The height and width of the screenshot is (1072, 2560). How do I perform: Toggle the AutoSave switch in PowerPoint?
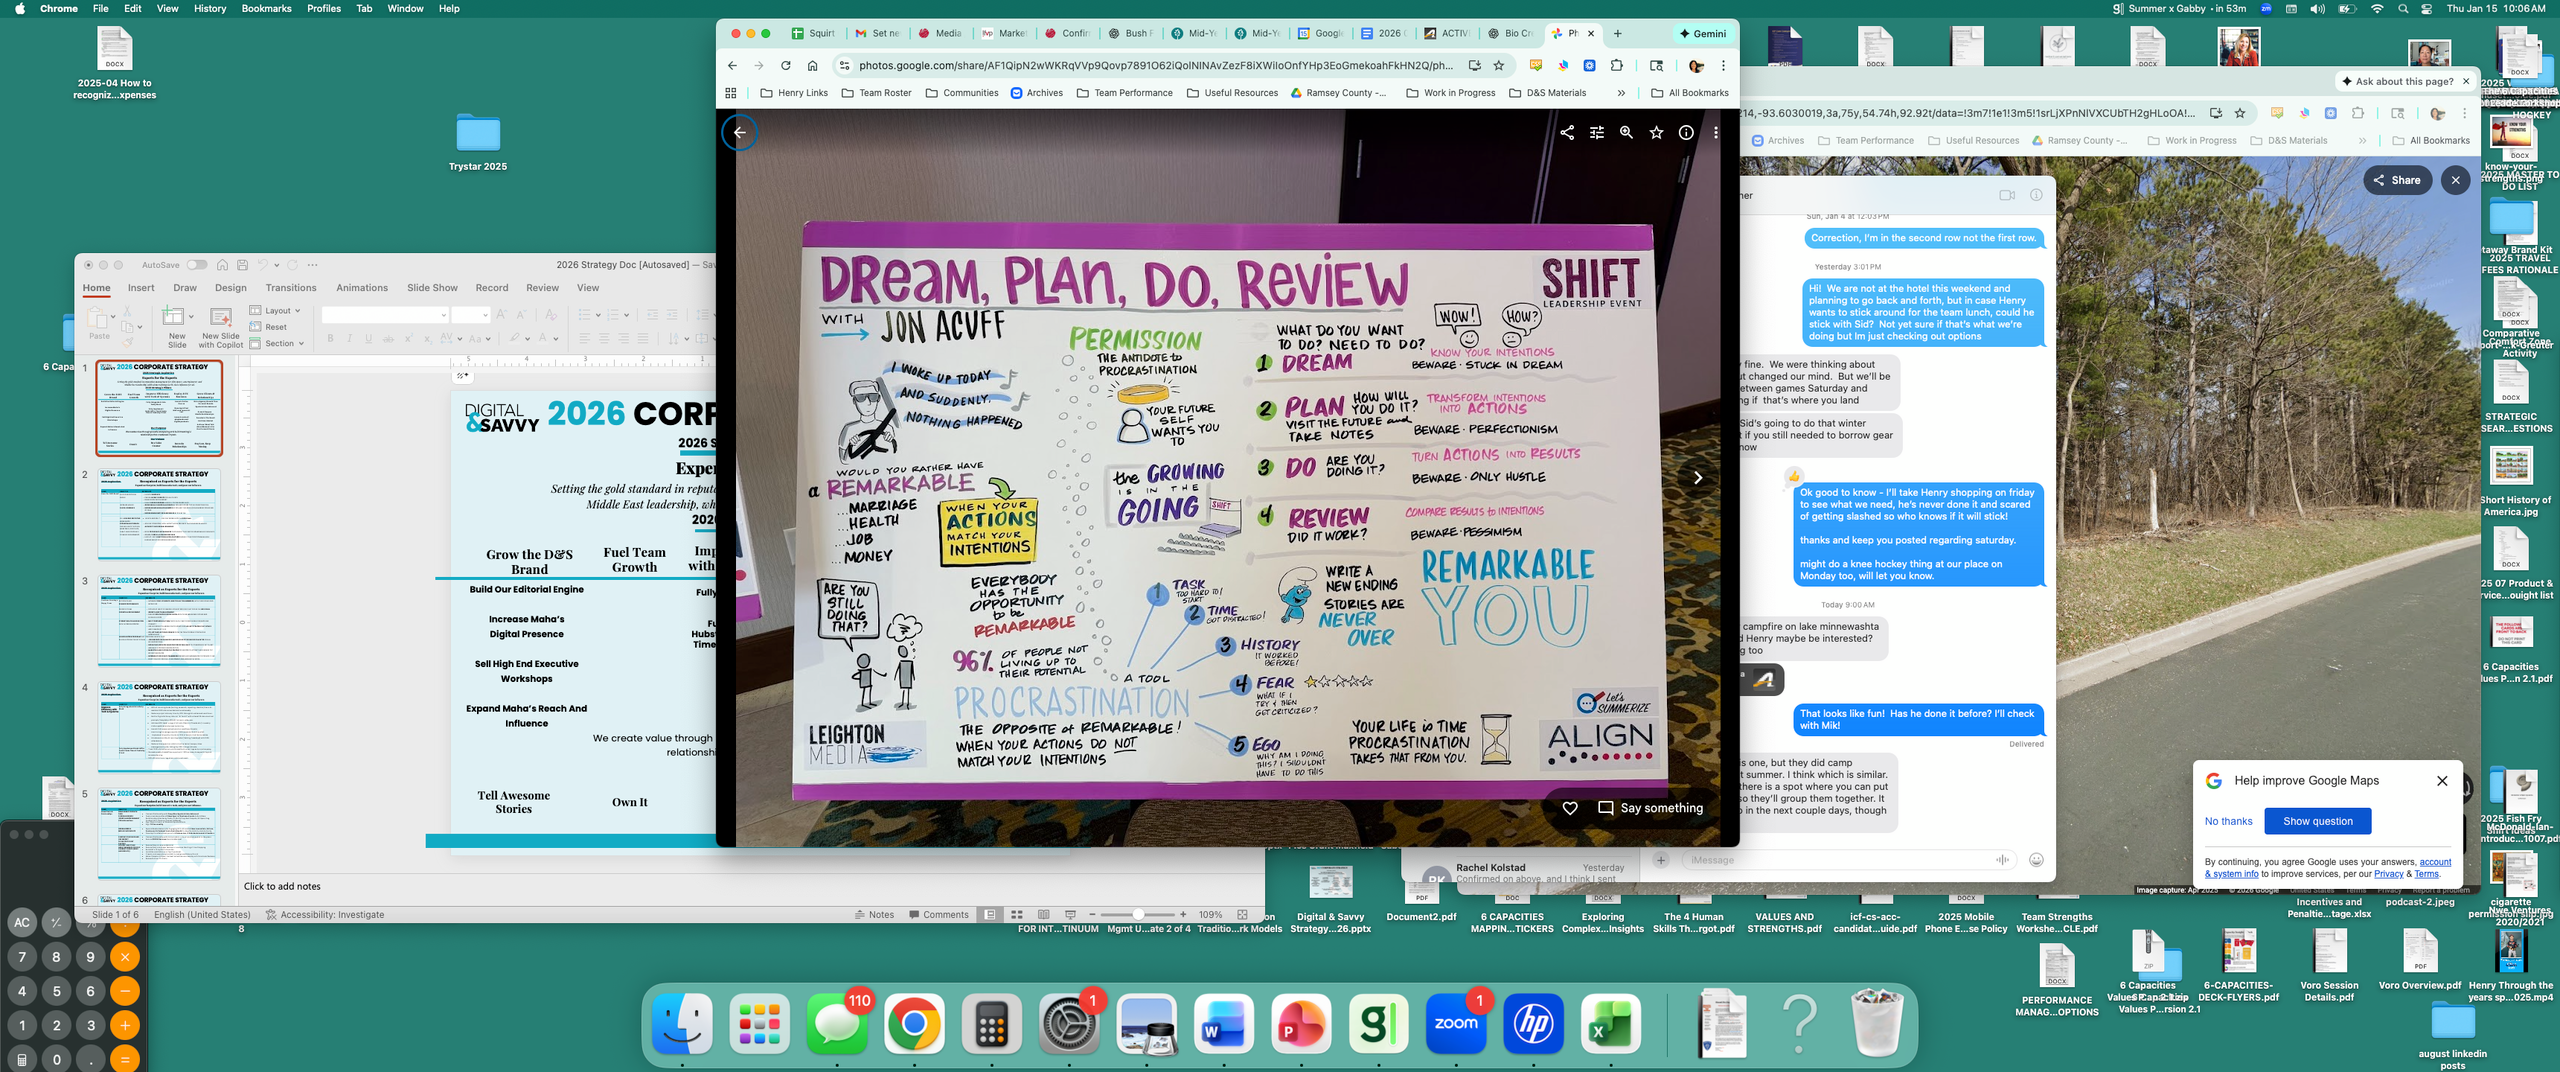(197, 265)
